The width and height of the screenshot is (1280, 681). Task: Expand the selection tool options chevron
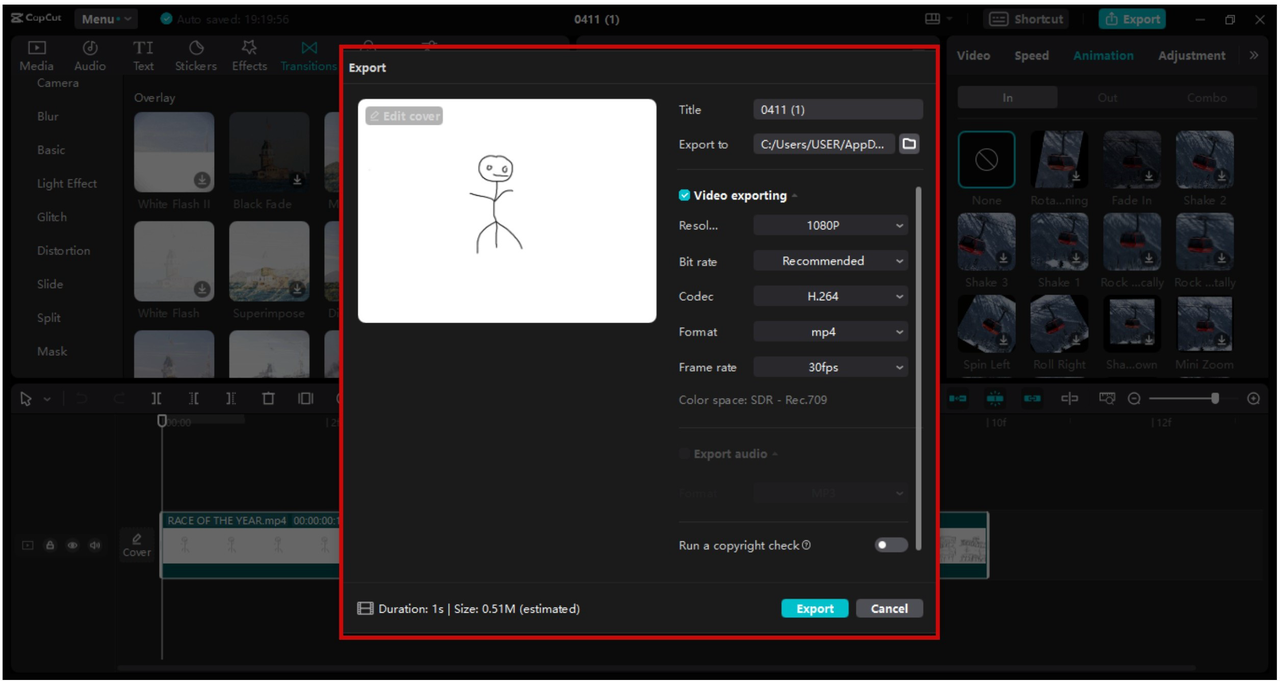[47, 400]
